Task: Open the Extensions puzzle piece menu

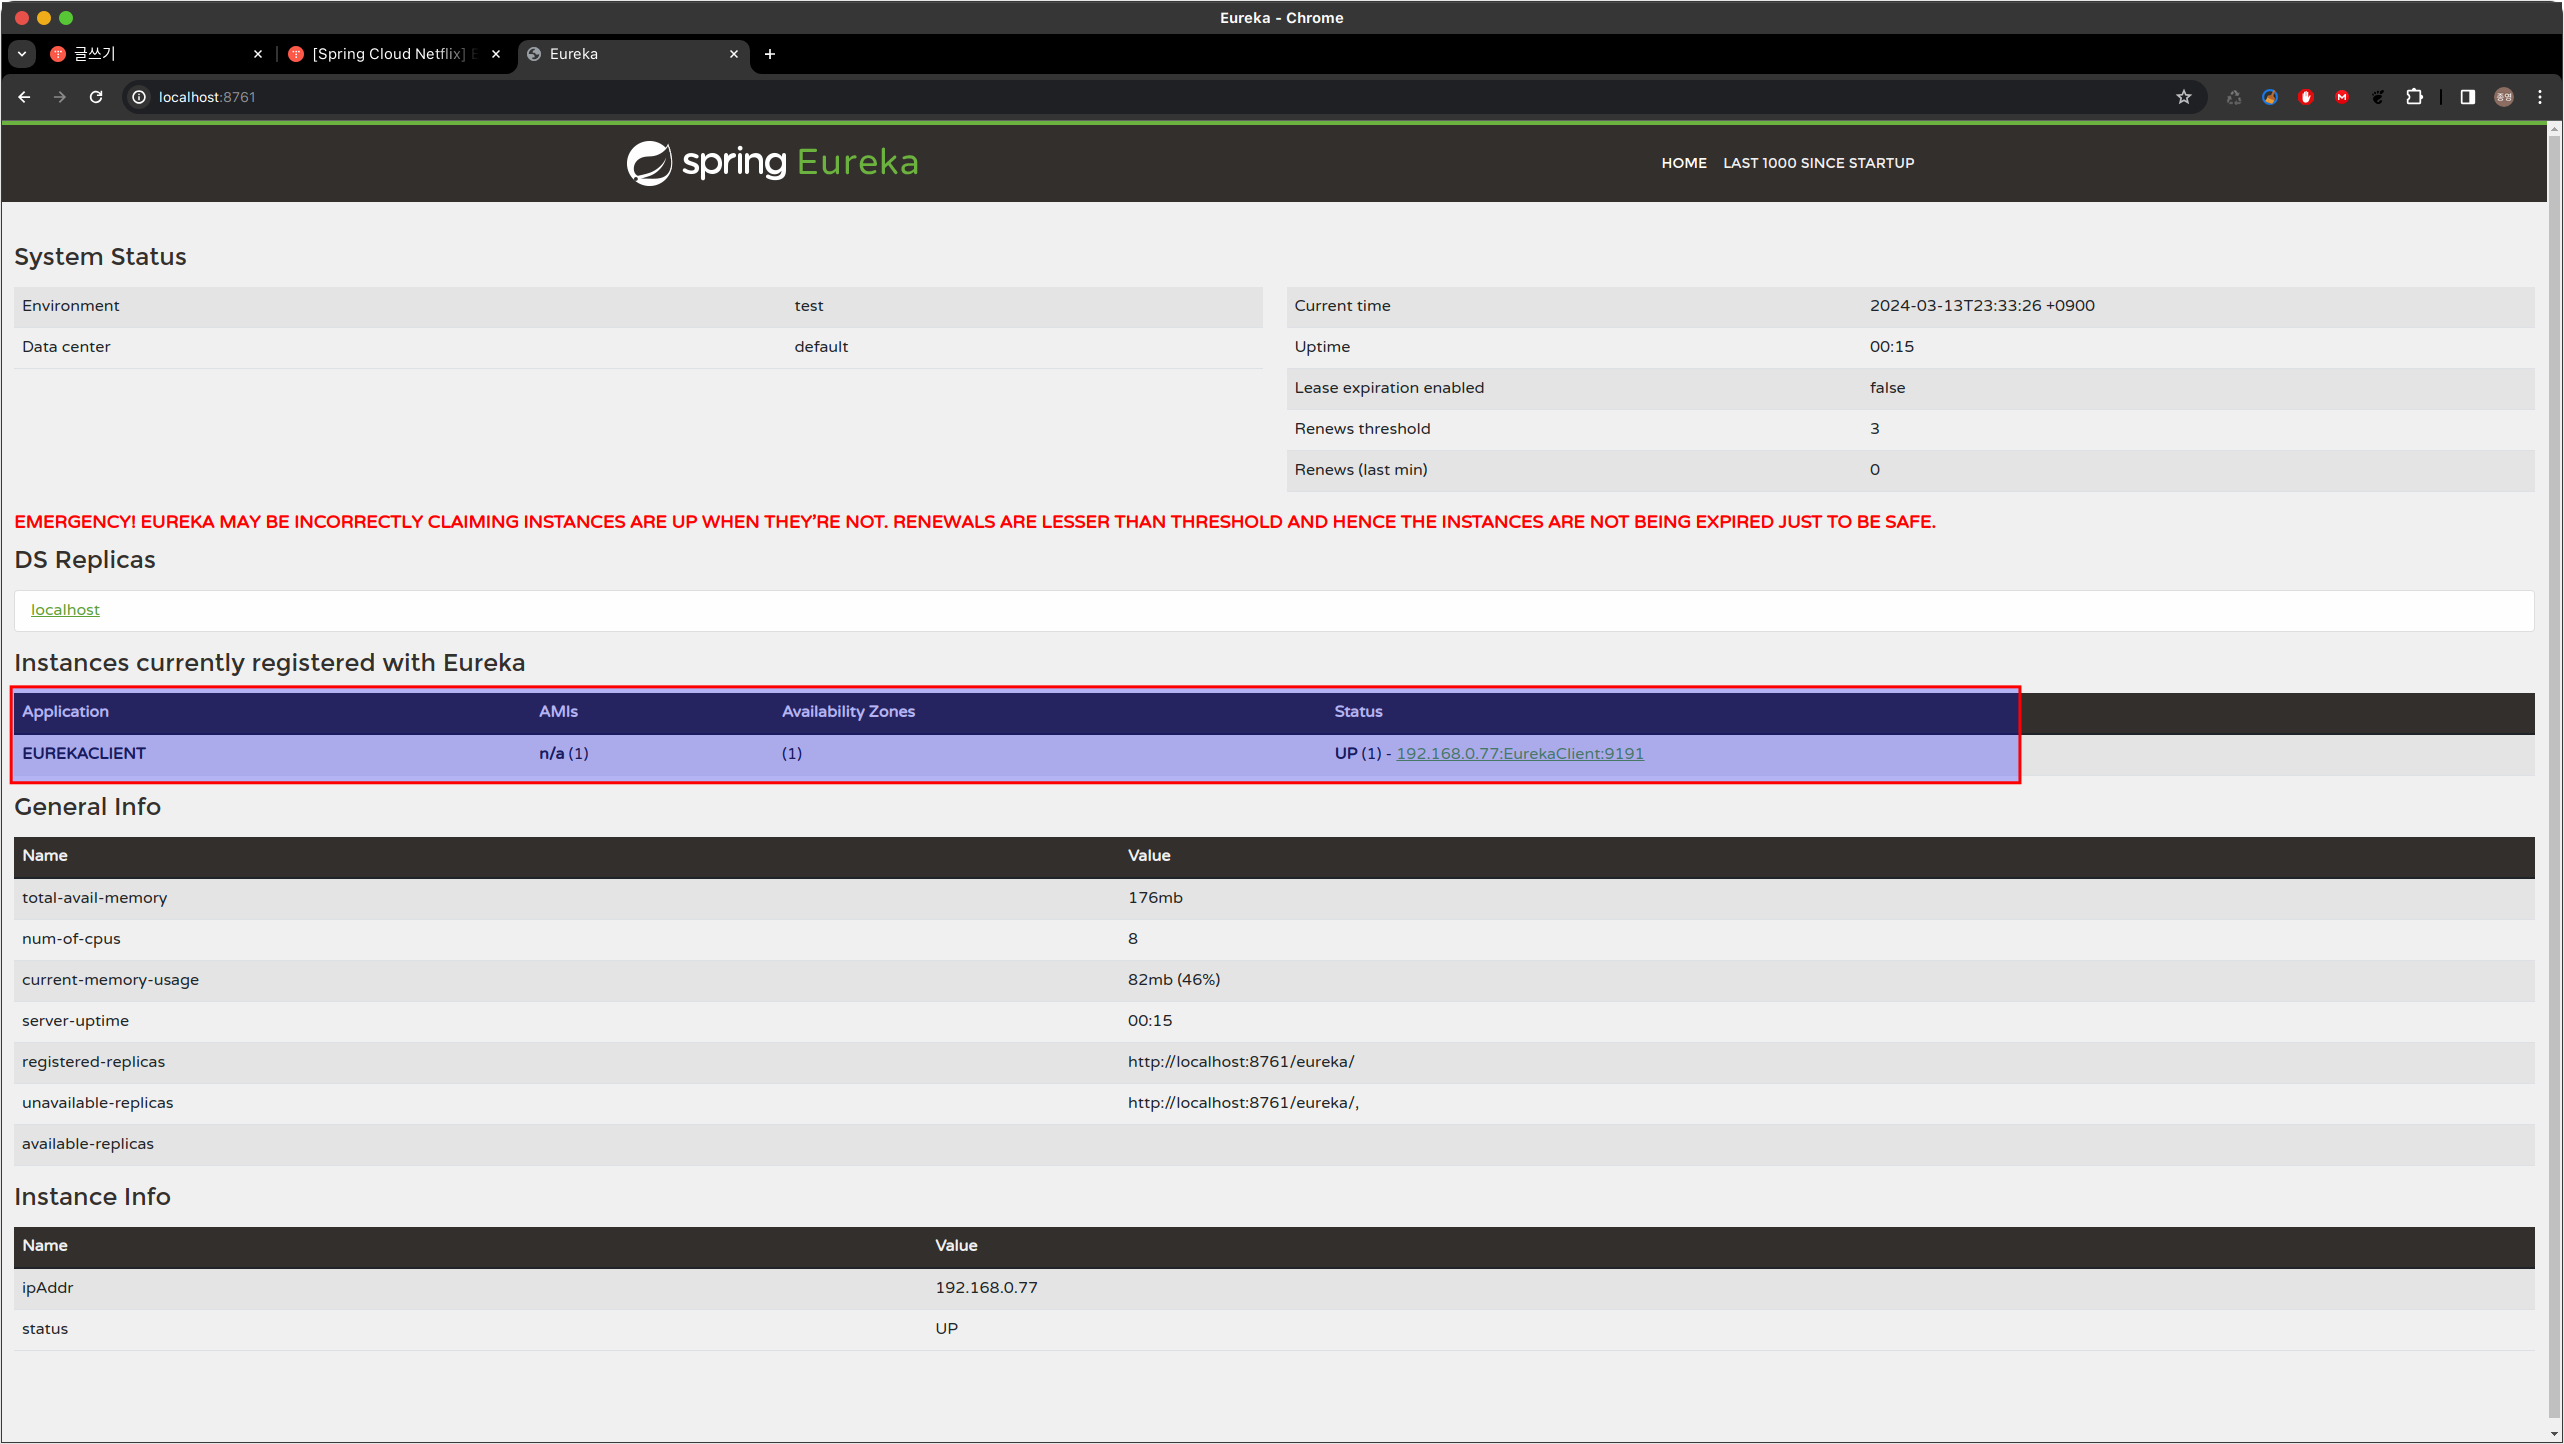Action: pos(2414,97)
